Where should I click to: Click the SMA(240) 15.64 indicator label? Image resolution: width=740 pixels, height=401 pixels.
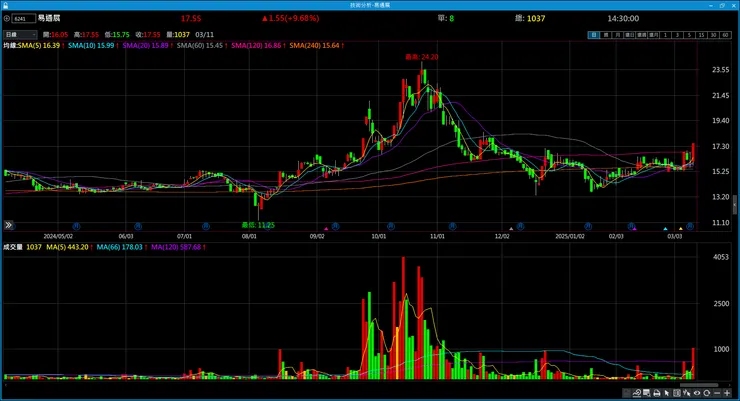pos(314,46)
